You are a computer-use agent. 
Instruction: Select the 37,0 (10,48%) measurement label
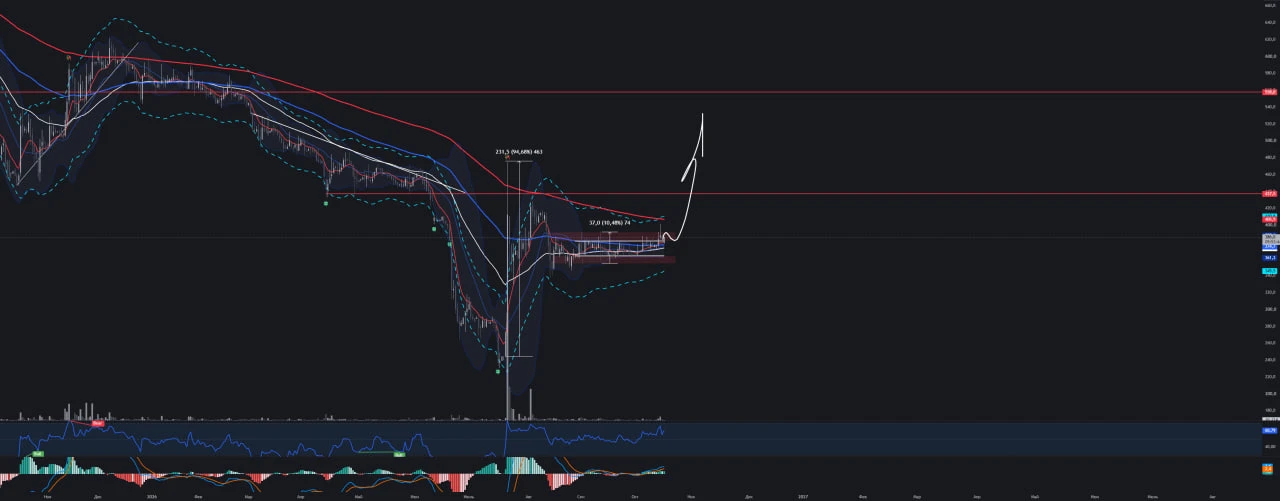click(x=609, y=222)
